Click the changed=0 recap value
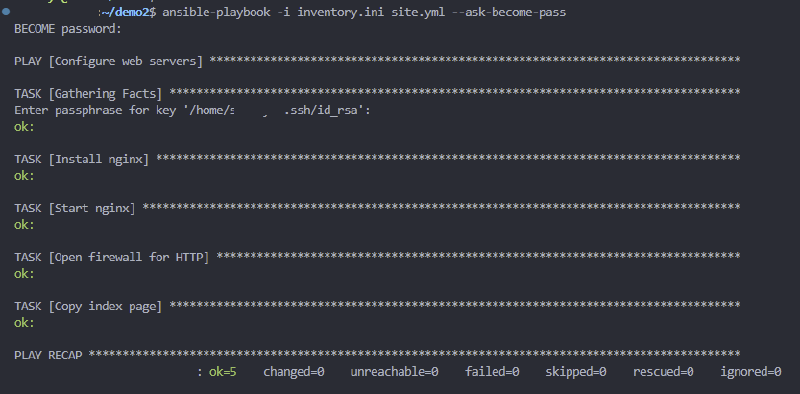This screenshot has height=394, width=800. click(x=294, y=372)
